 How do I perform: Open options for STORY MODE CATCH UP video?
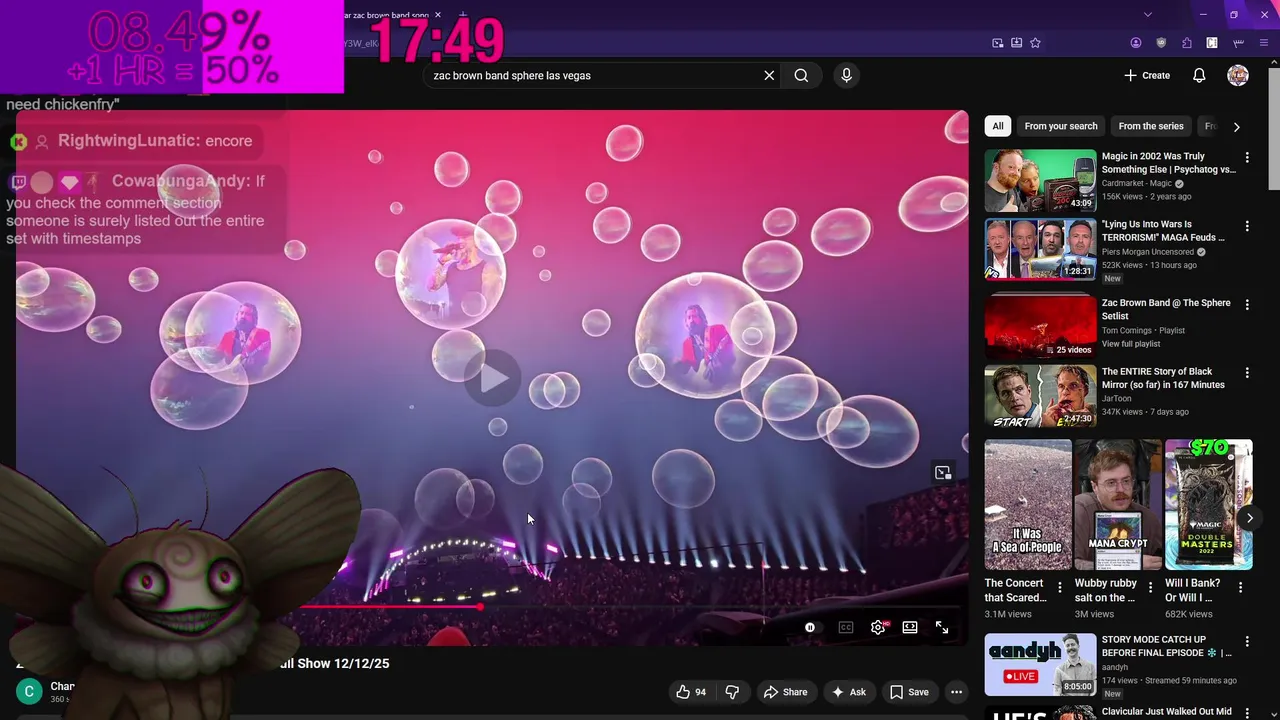pyautogui.click(x=1247, y=642)
